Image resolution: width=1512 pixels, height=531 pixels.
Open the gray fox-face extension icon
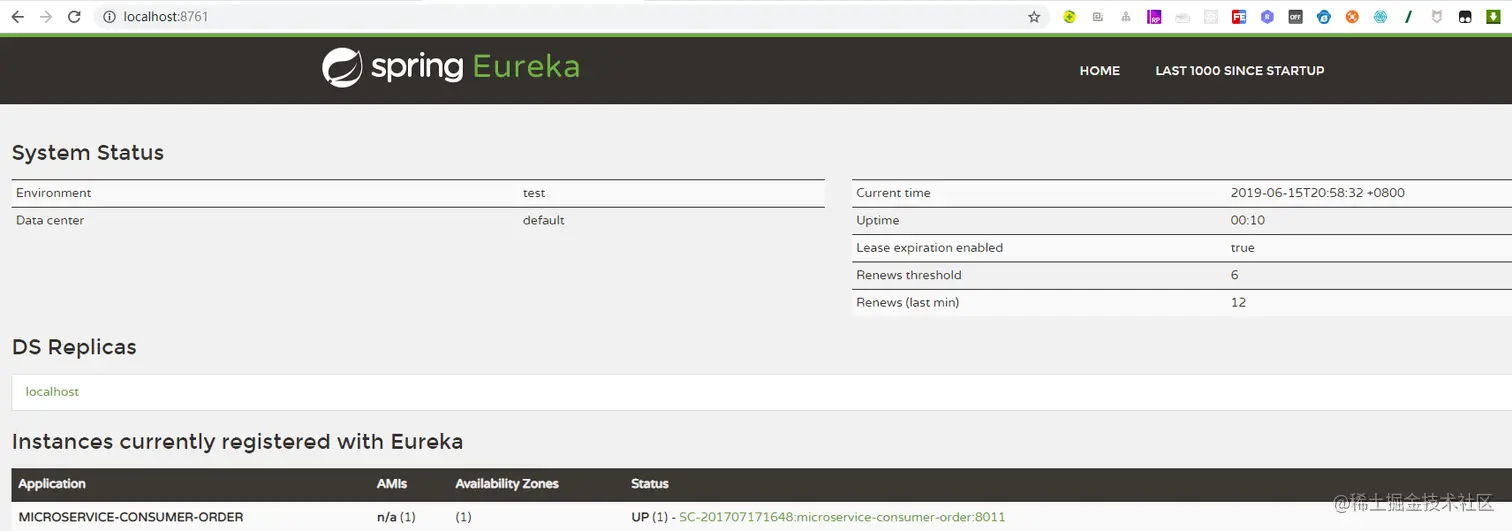1437,17
